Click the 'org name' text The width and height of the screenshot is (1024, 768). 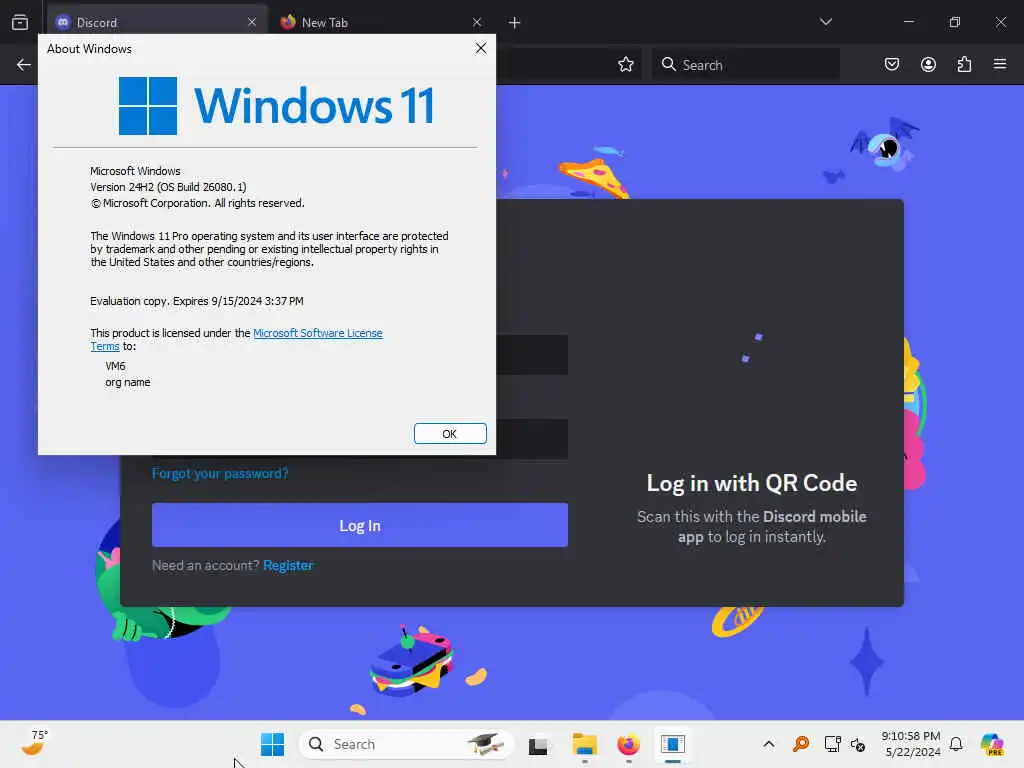(x=128, y=383)
